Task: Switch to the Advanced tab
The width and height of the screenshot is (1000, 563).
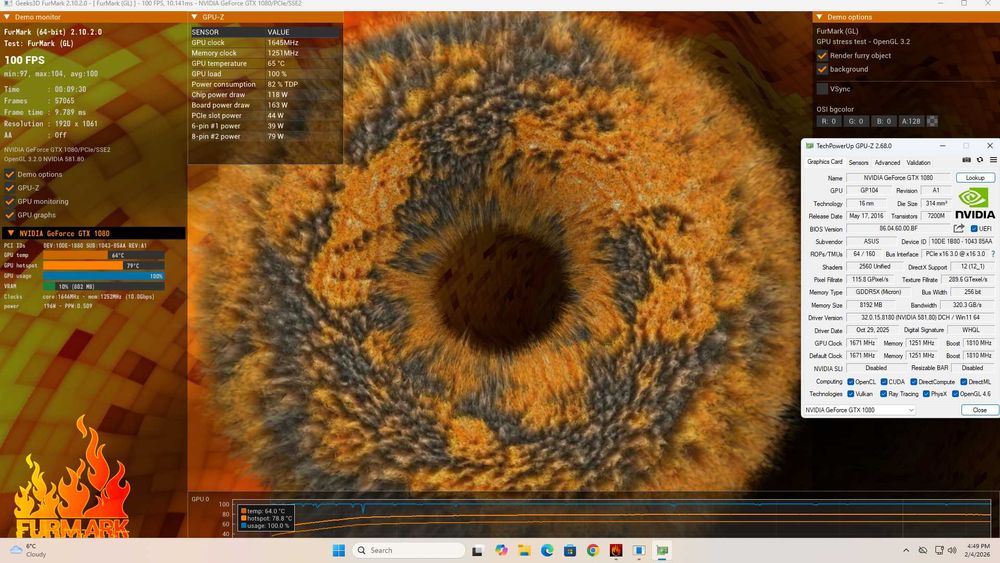Action: coord(887,162)
